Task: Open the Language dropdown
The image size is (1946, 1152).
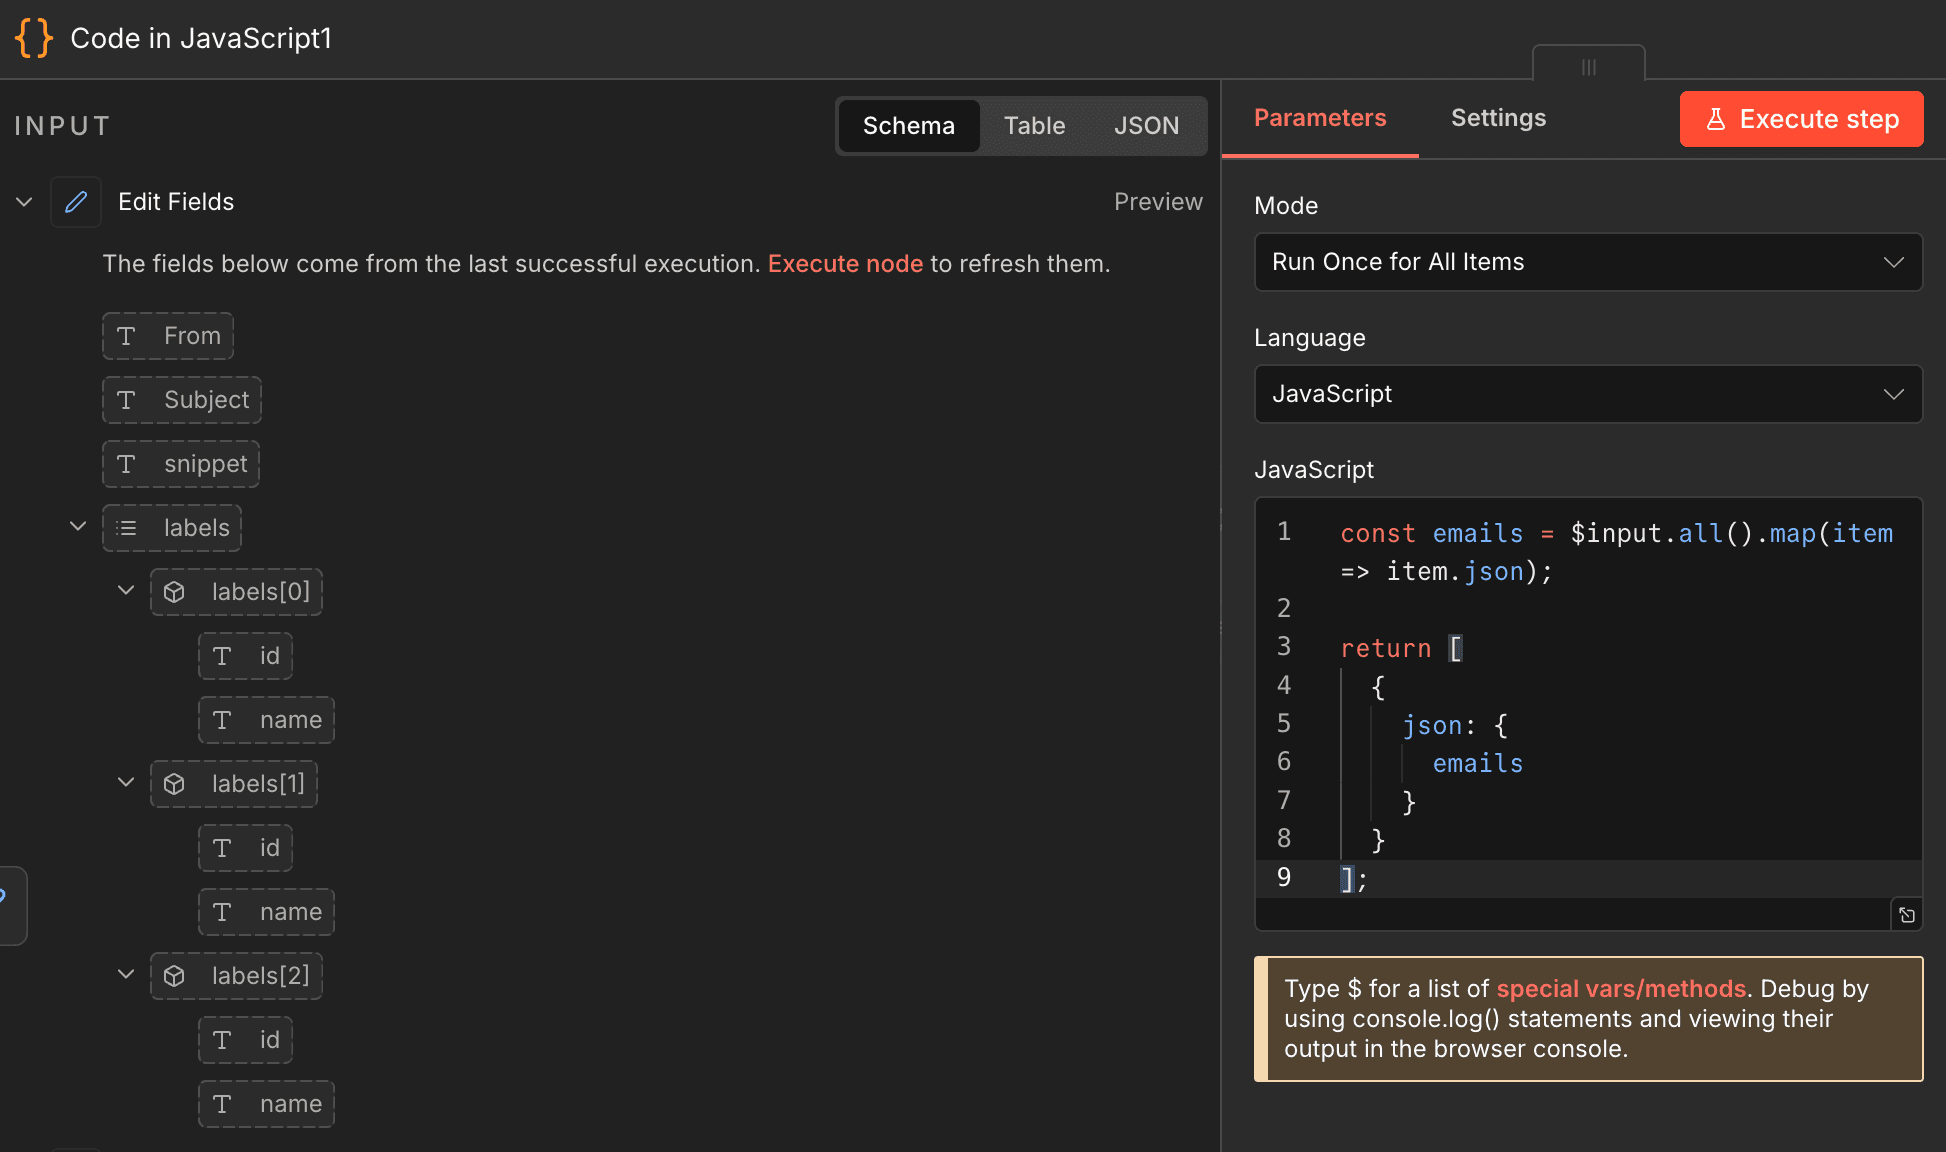Action: click(1587, 394)
